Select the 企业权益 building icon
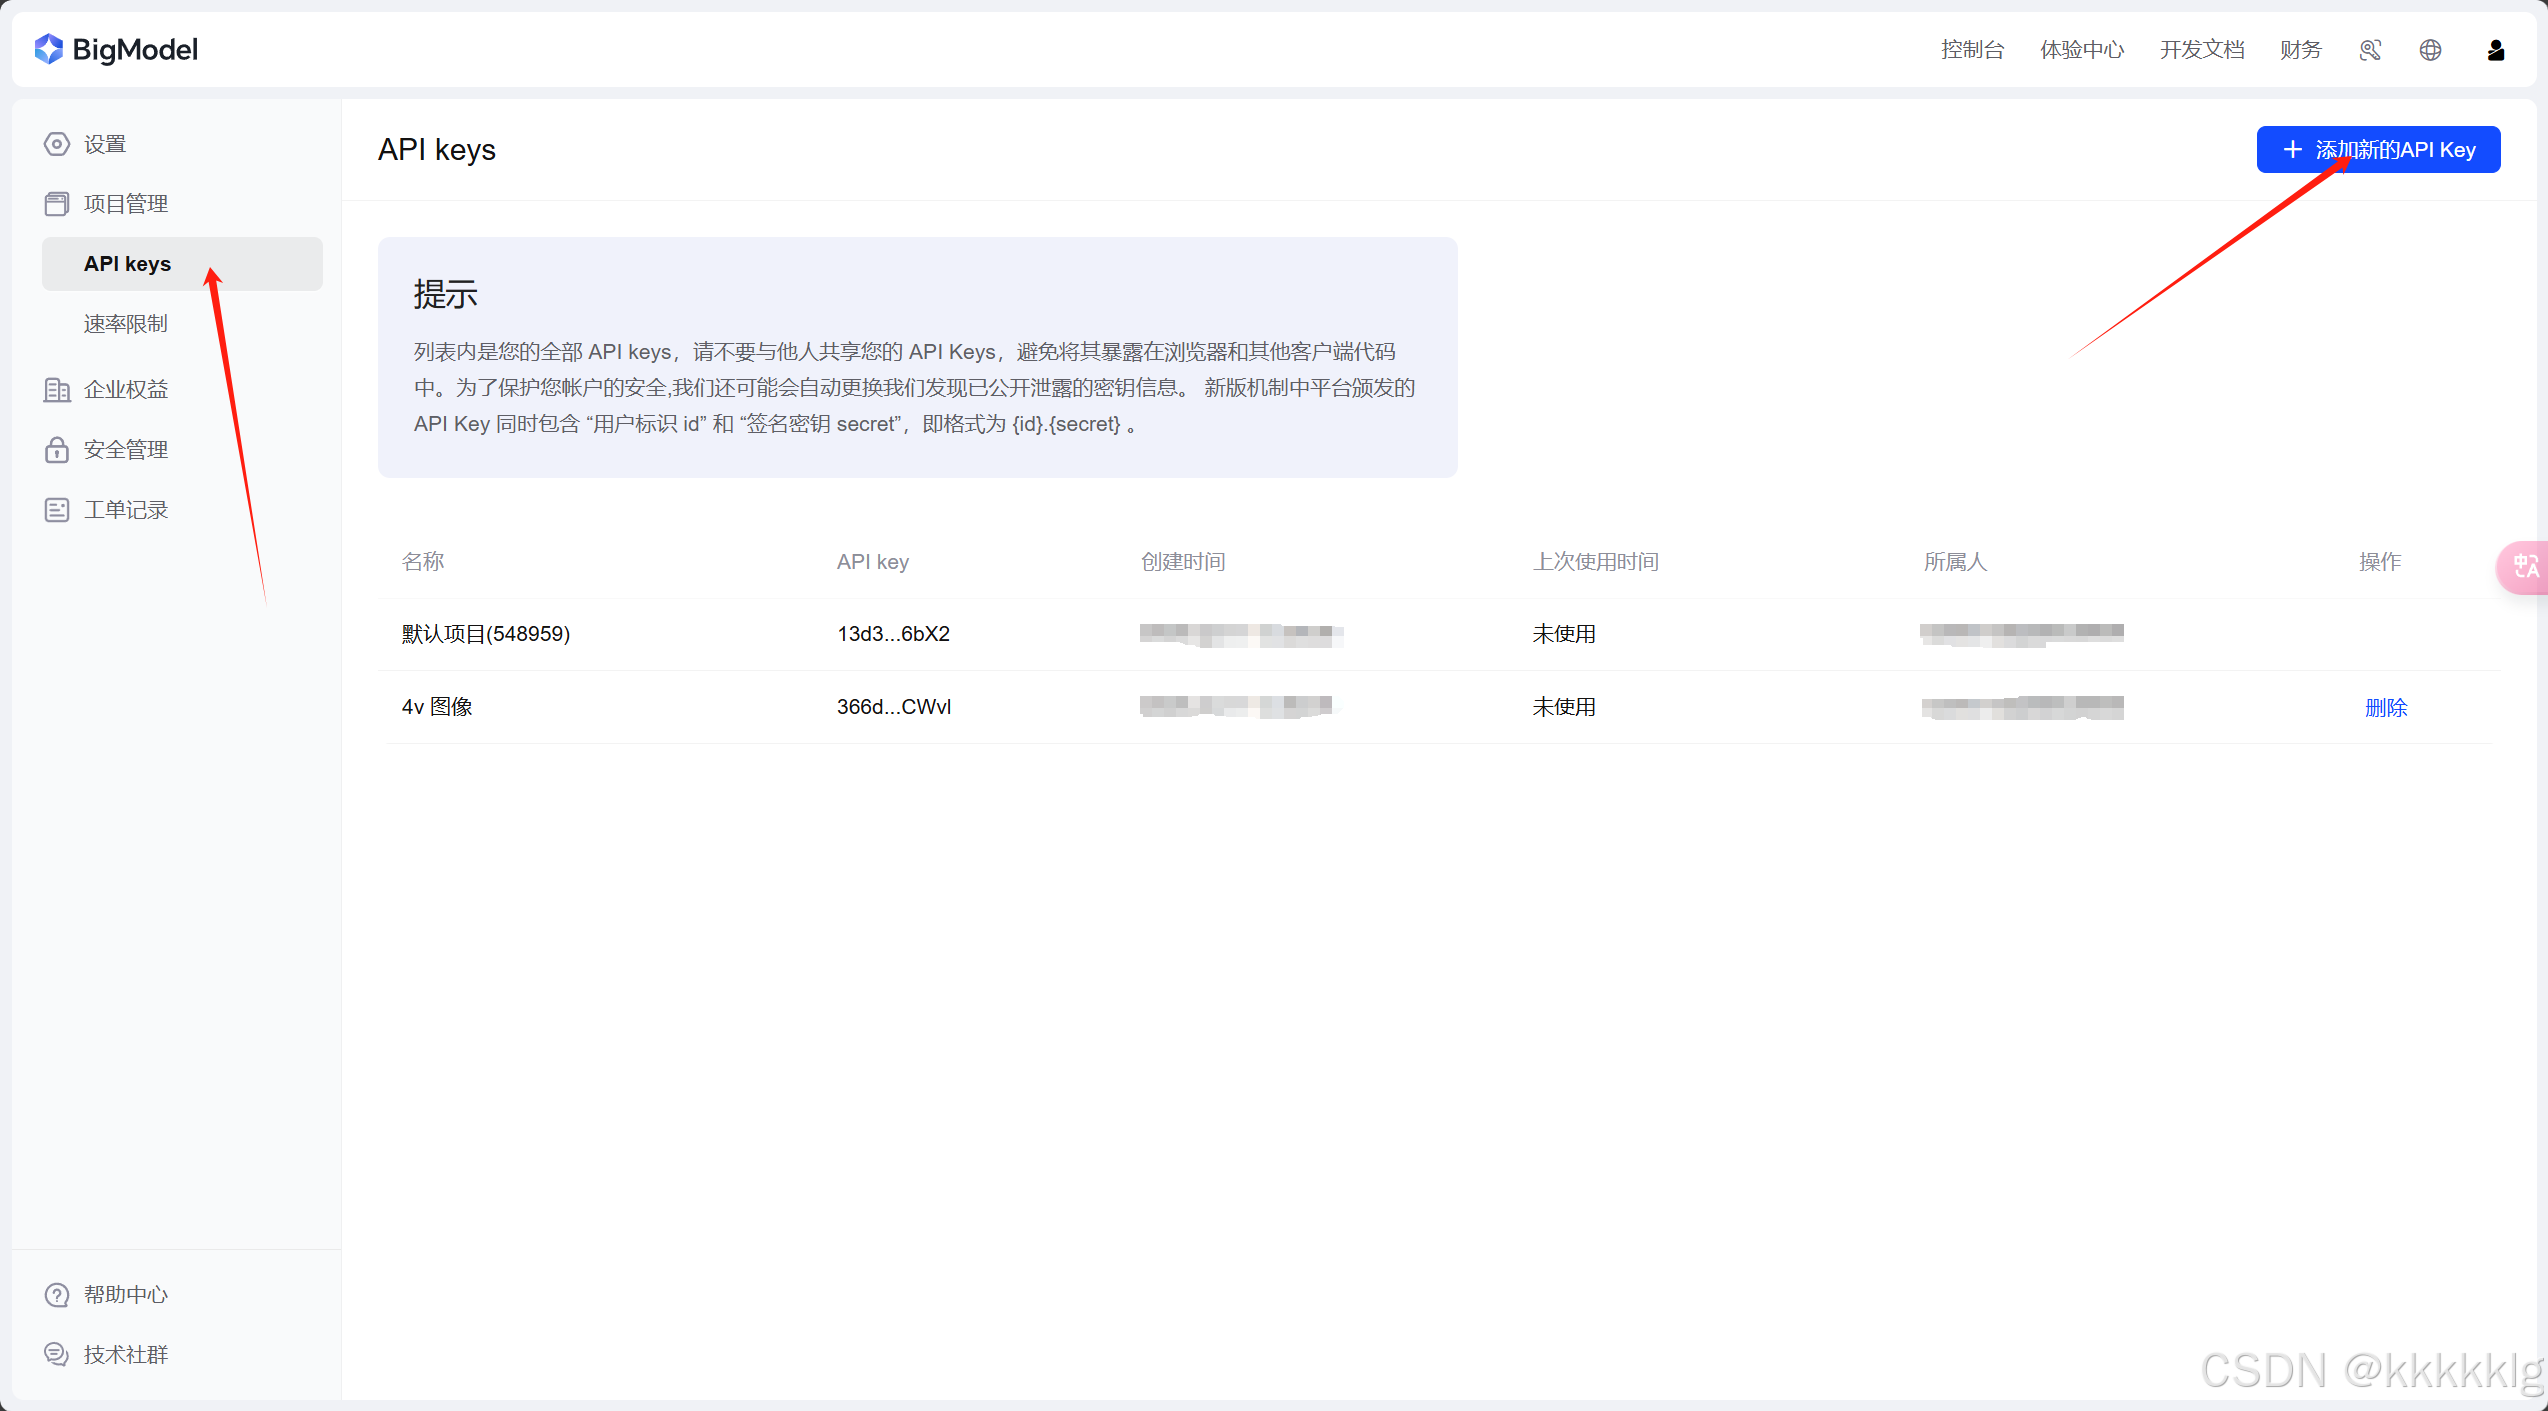Image resolution: width=2548 pixels, height=1411 pixels. pos(57,389)
